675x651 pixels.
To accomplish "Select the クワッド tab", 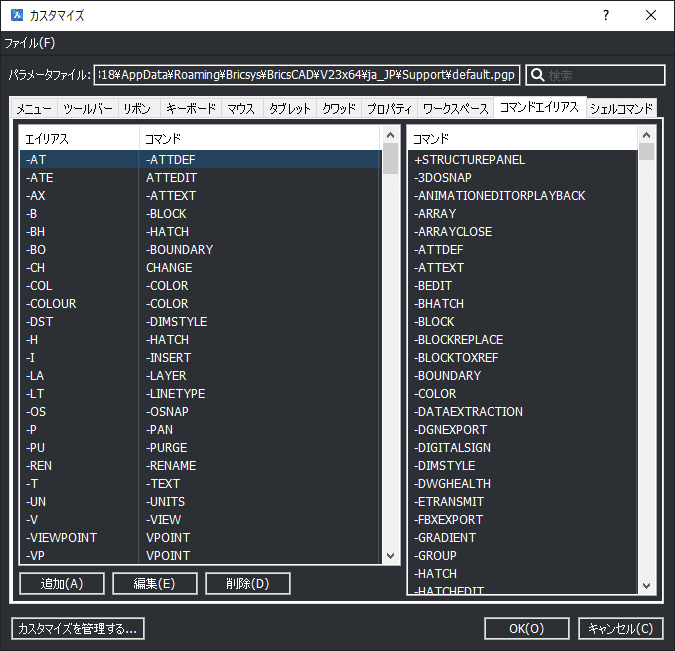I will click(x=339, y=108).
